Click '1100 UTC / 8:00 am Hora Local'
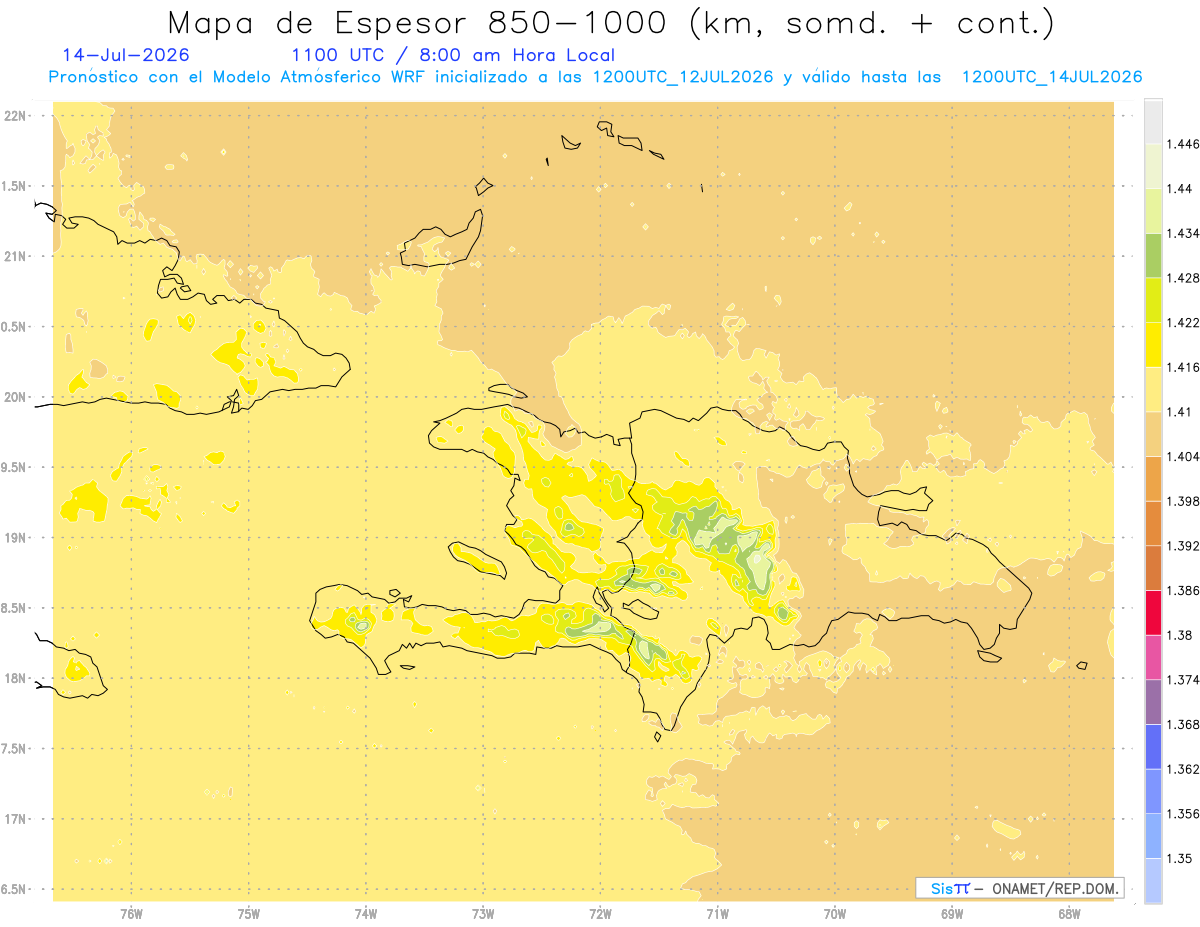The image size is (1200, 927). tap(453, 55)
